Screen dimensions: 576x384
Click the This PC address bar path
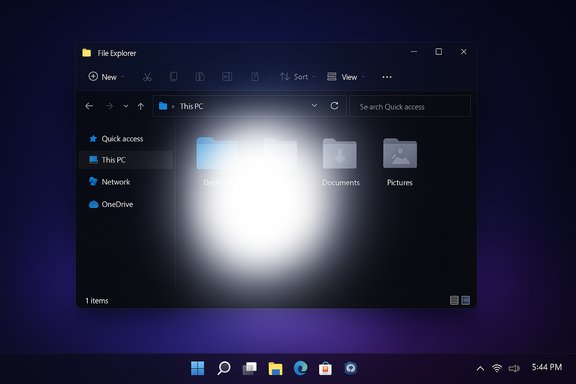point(191,106)
